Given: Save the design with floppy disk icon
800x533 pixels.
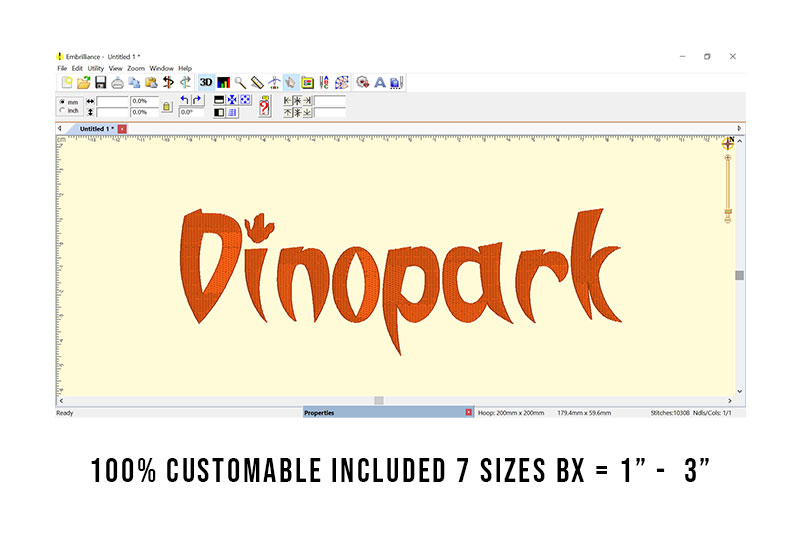Looking at the screenshot, I should 101,83.
